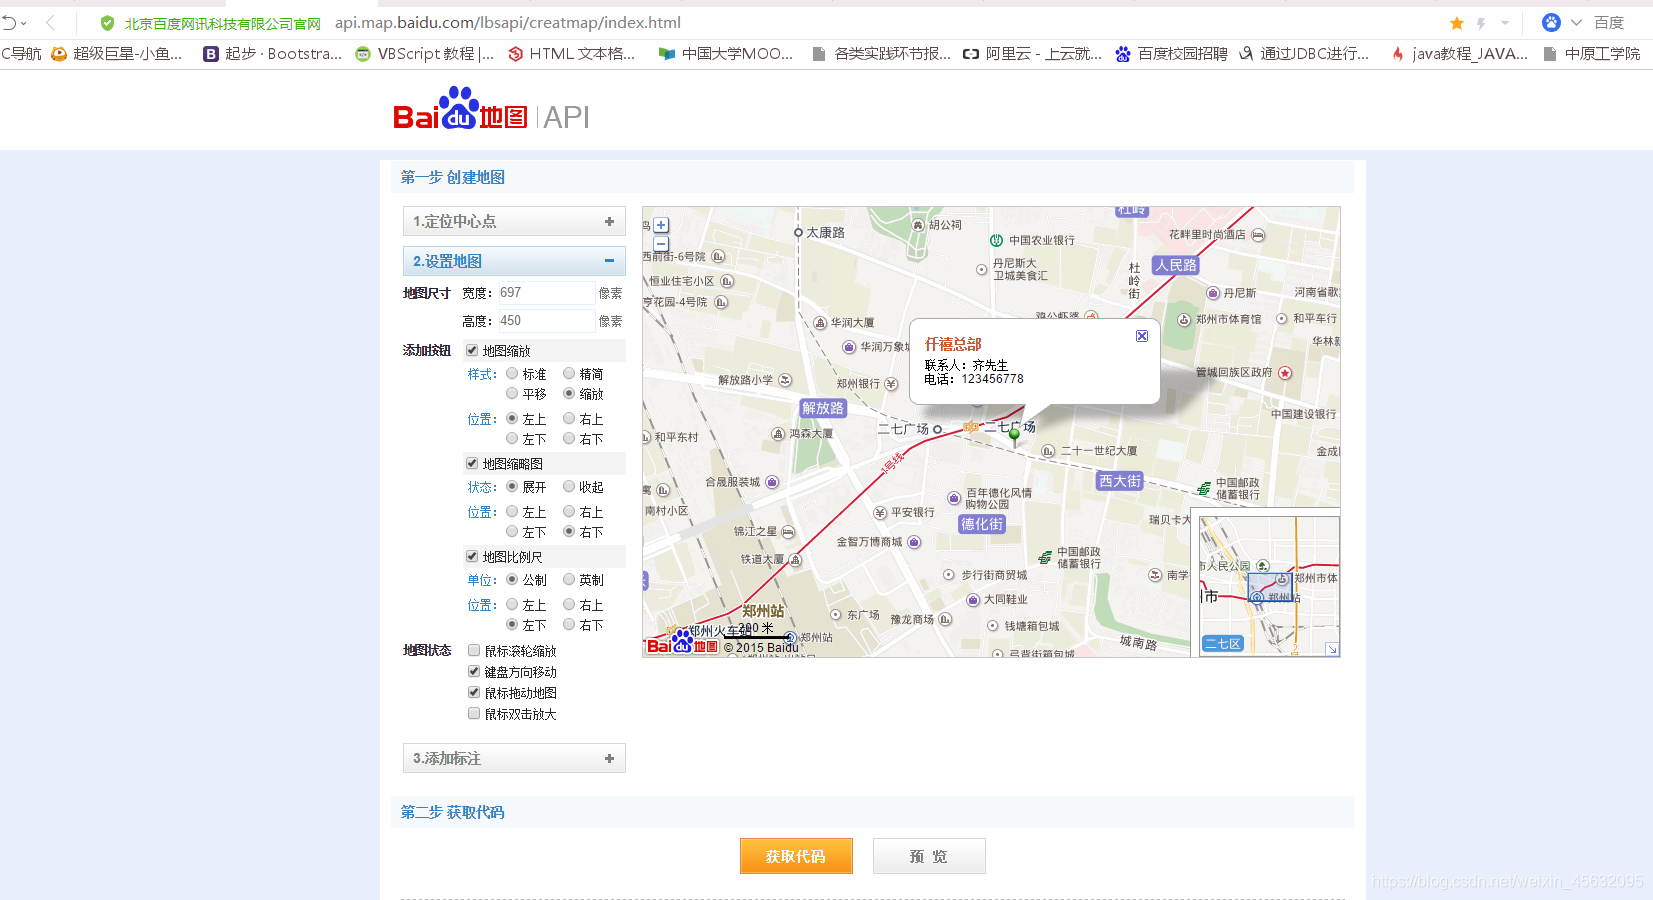Image resolution: width=1653 pixels, height=900 pixels.
Task: Open dropdown arrow after lightning icon
Action: tap(1505, 23)
